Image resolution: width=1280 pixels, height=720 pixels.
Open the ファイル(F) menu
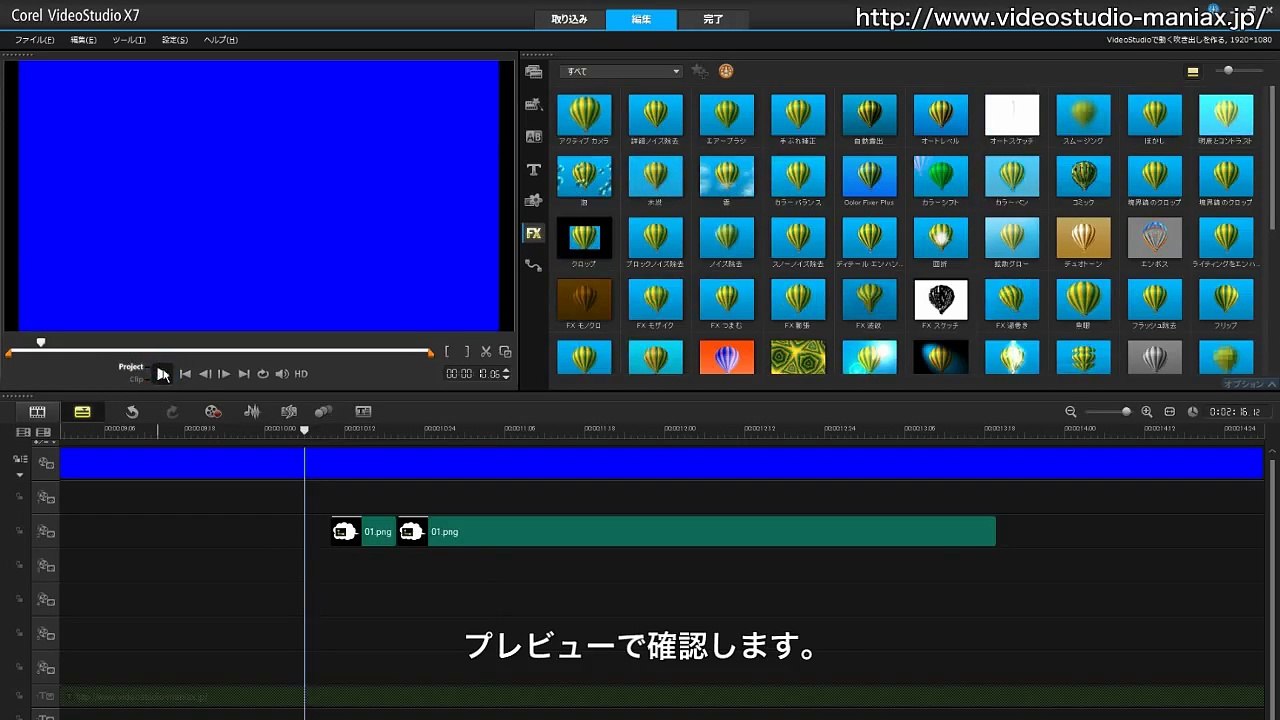(x=35, y=40)
